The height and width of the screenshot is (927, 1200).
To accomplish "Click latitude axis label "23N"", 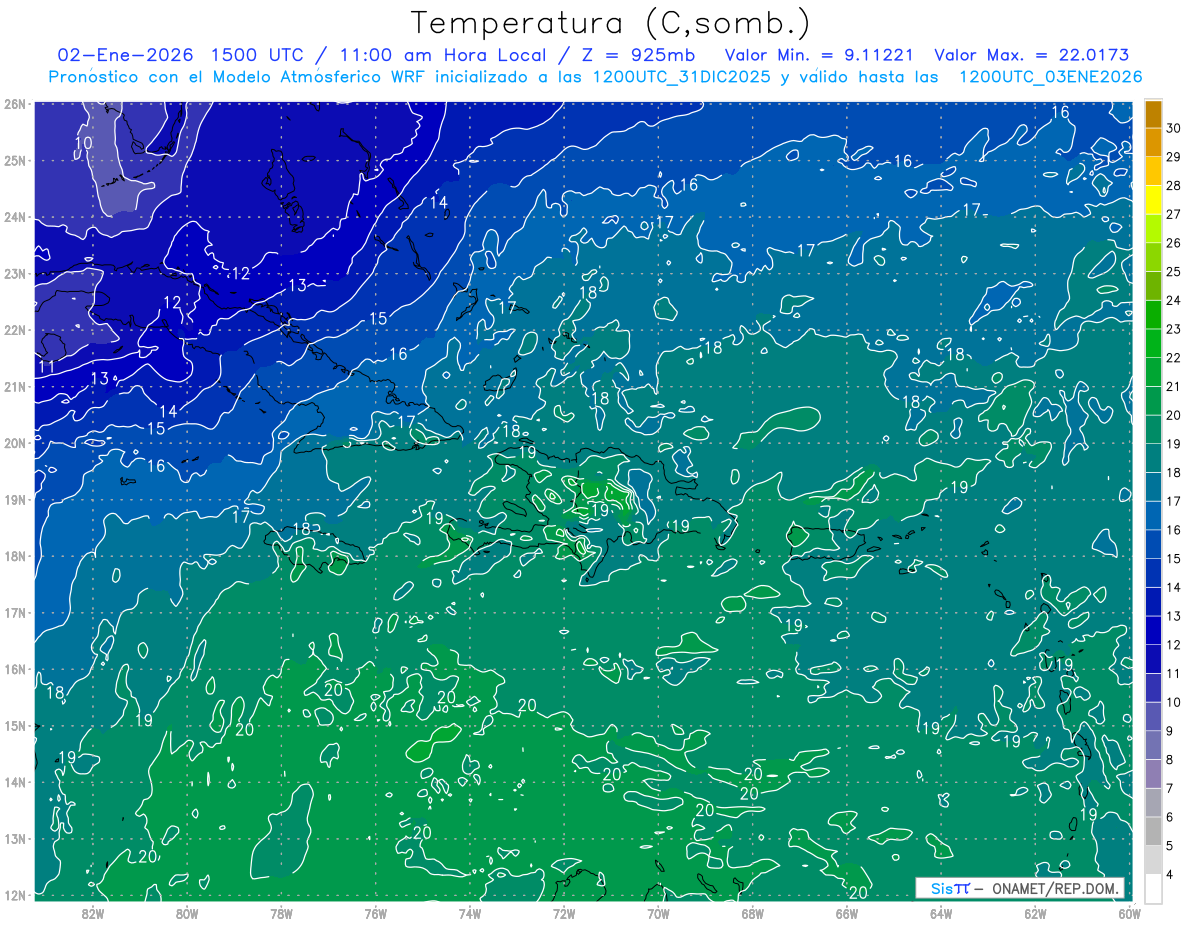I will coord(14,274).
